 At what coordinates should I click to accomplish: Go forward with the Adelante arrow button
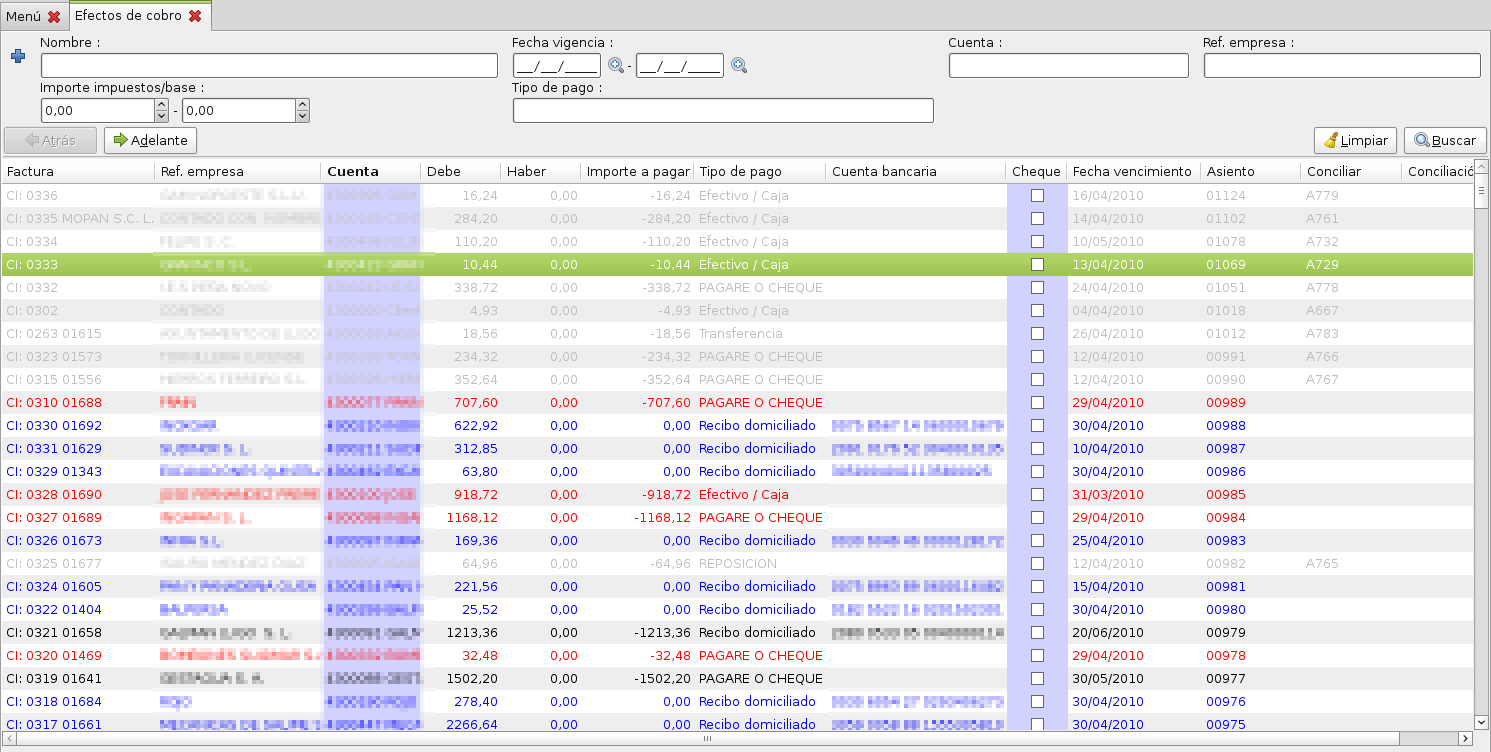click(x=151, y=141)
